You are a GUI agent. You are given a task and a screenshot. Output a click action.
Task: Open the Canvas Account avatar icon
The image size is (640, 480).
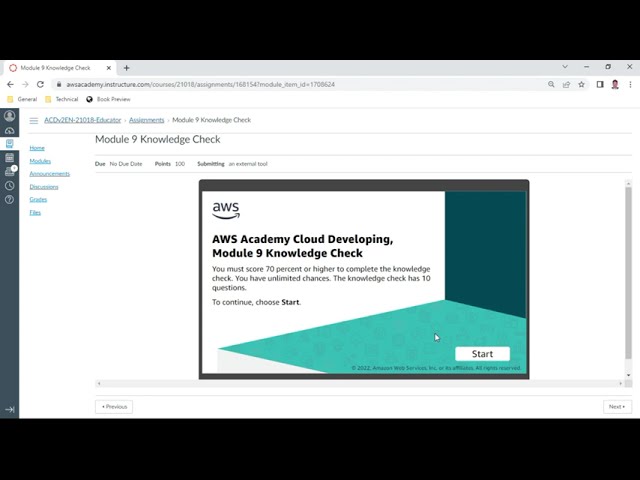click(x=9, y=116)
